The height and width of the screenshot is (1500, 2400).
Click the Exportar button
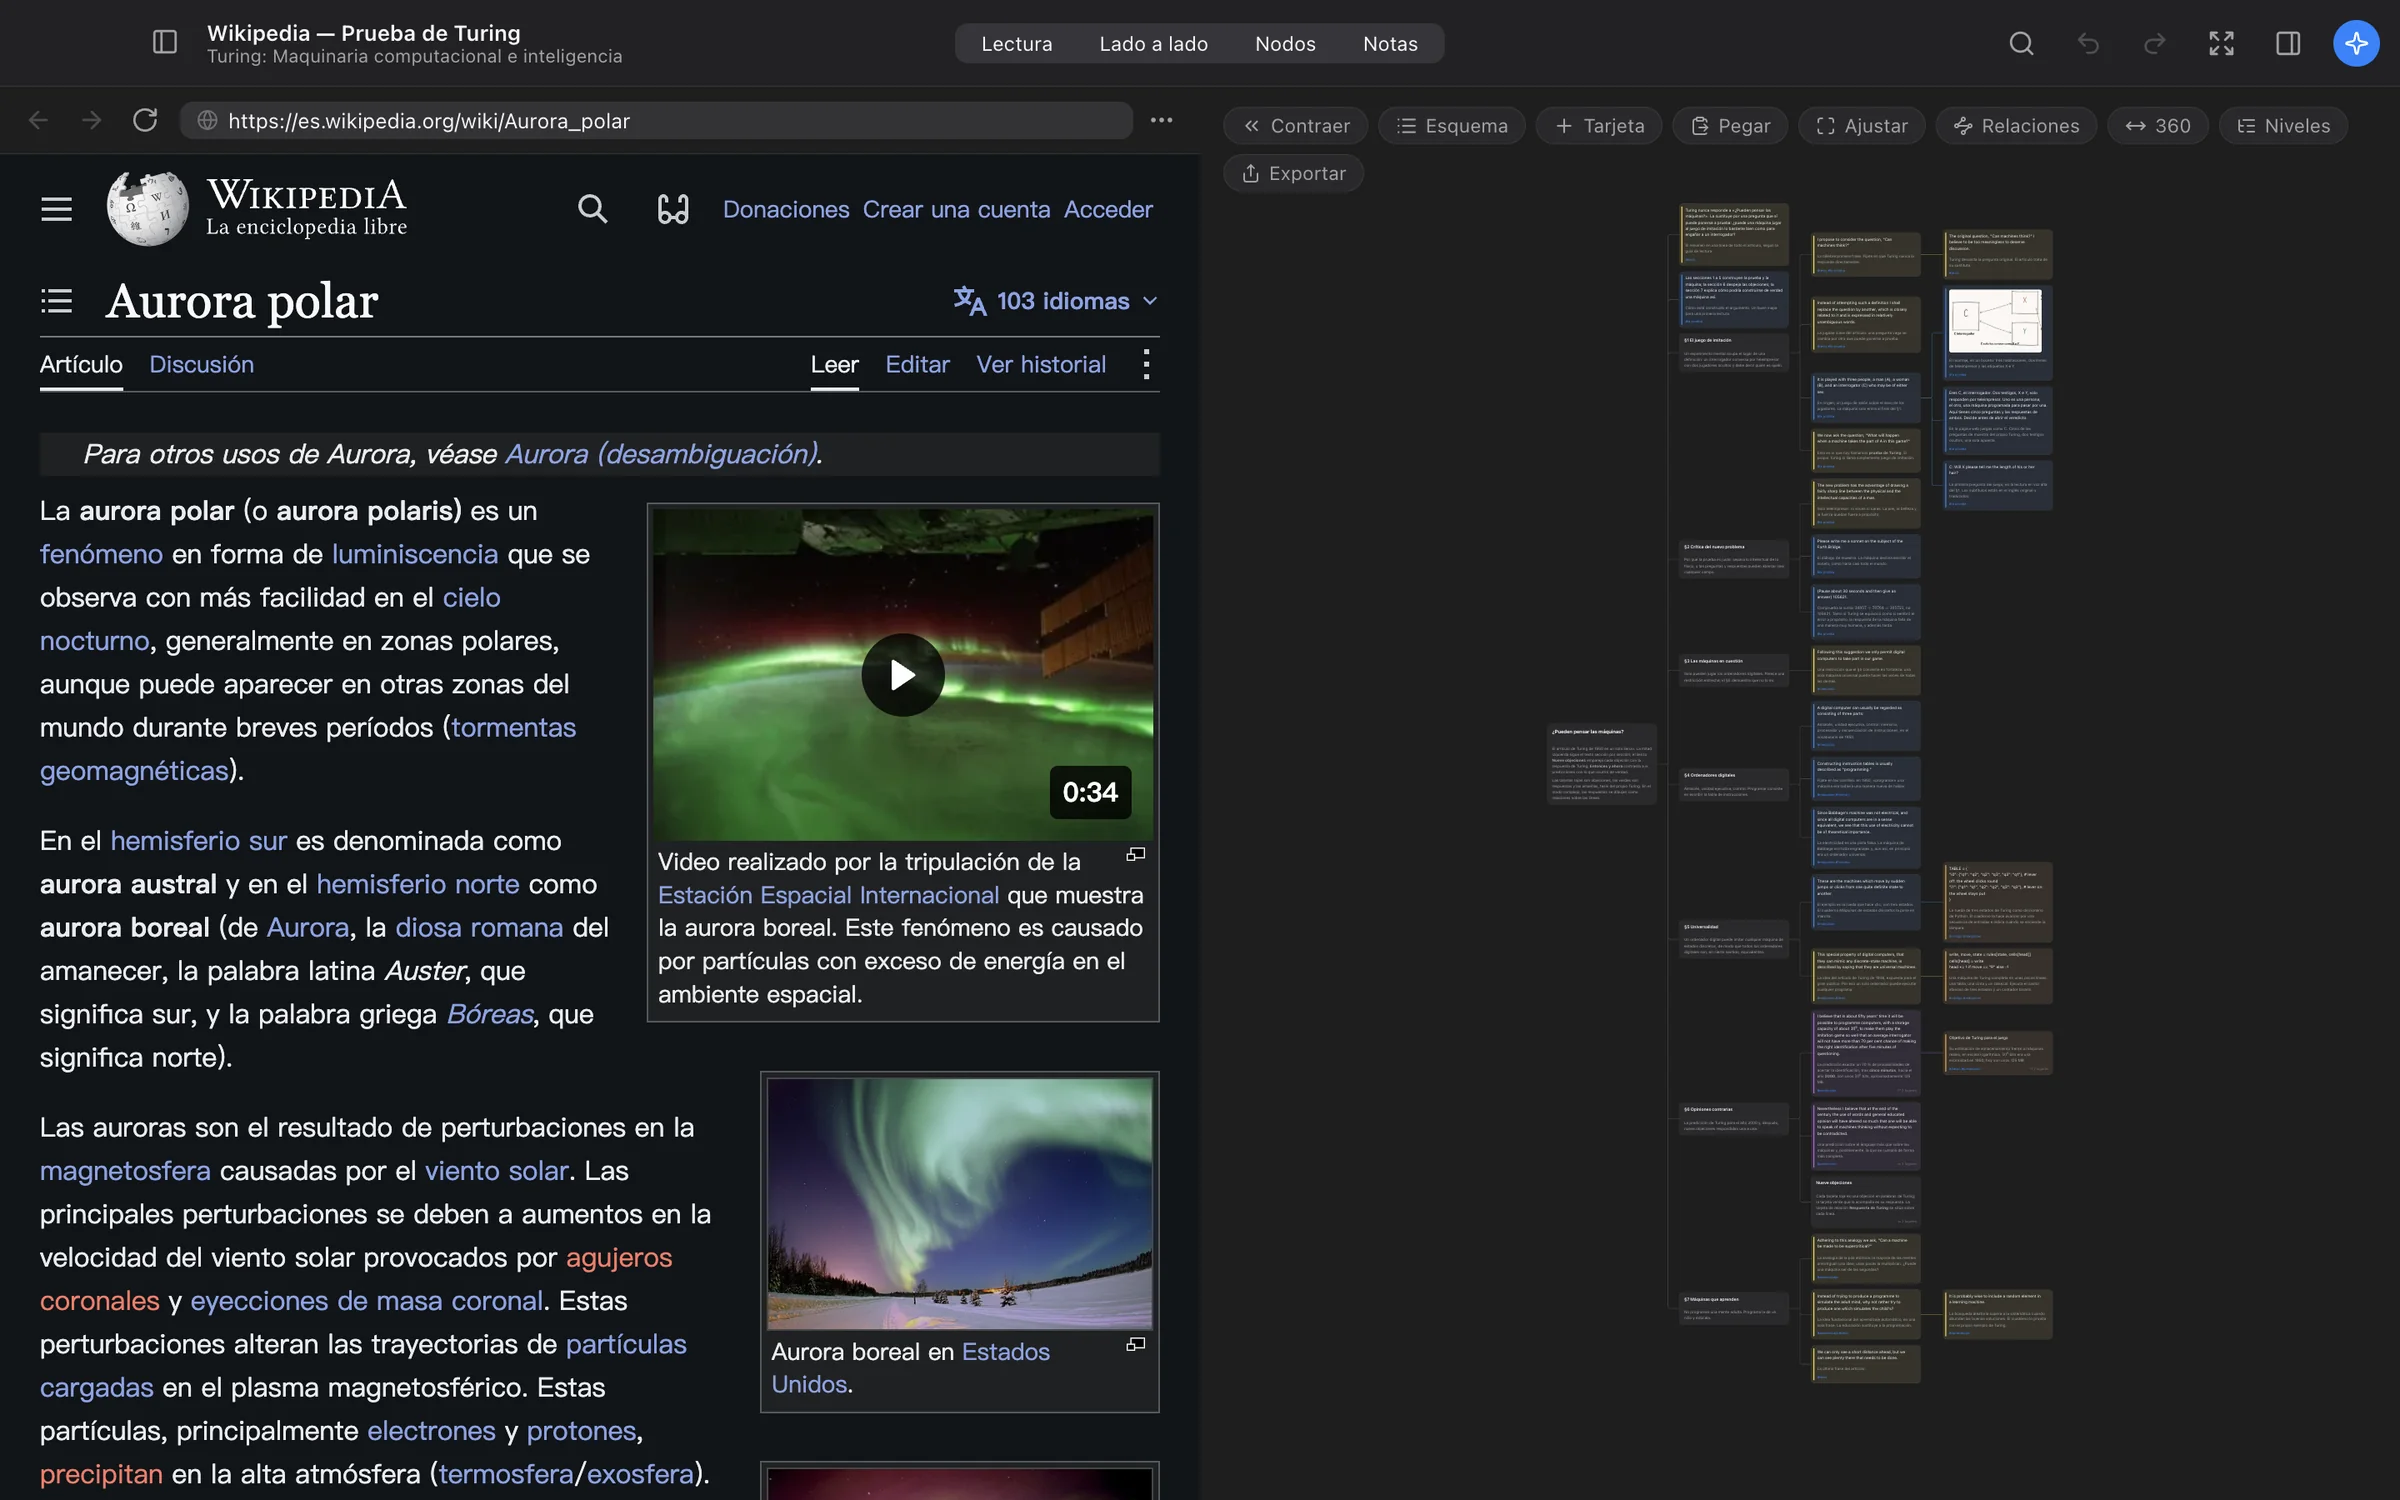pyautogui.click(x=1294, y=174)
